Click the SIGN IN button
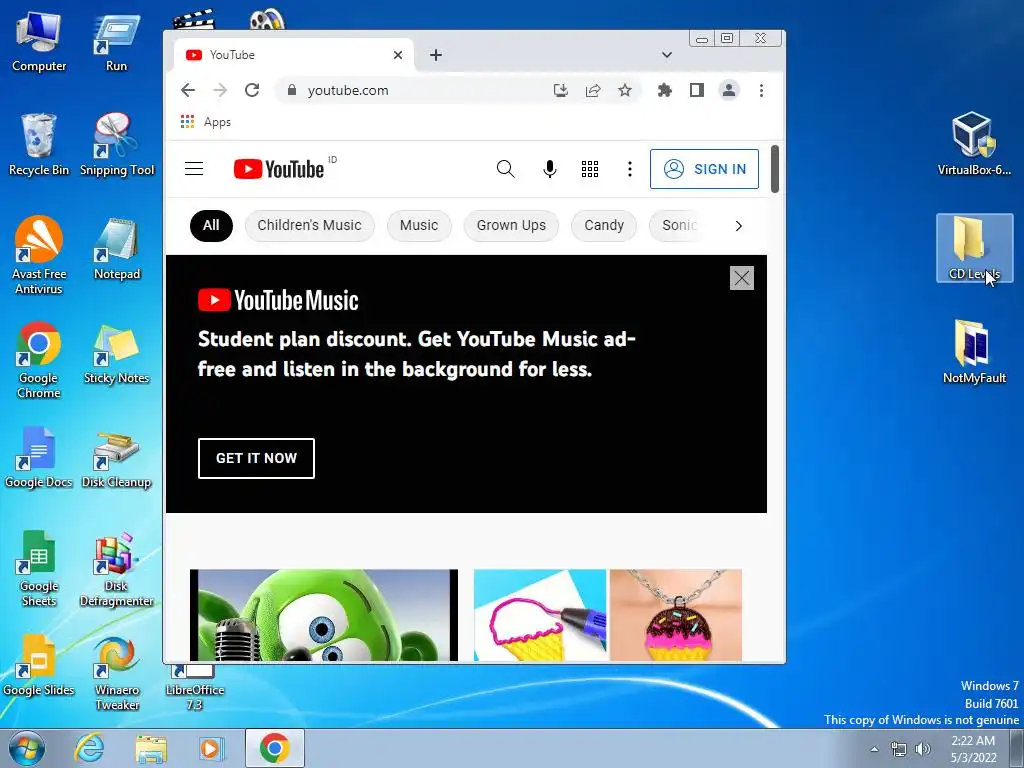This screenshot has height=768, width=1024. coord(704,169)
